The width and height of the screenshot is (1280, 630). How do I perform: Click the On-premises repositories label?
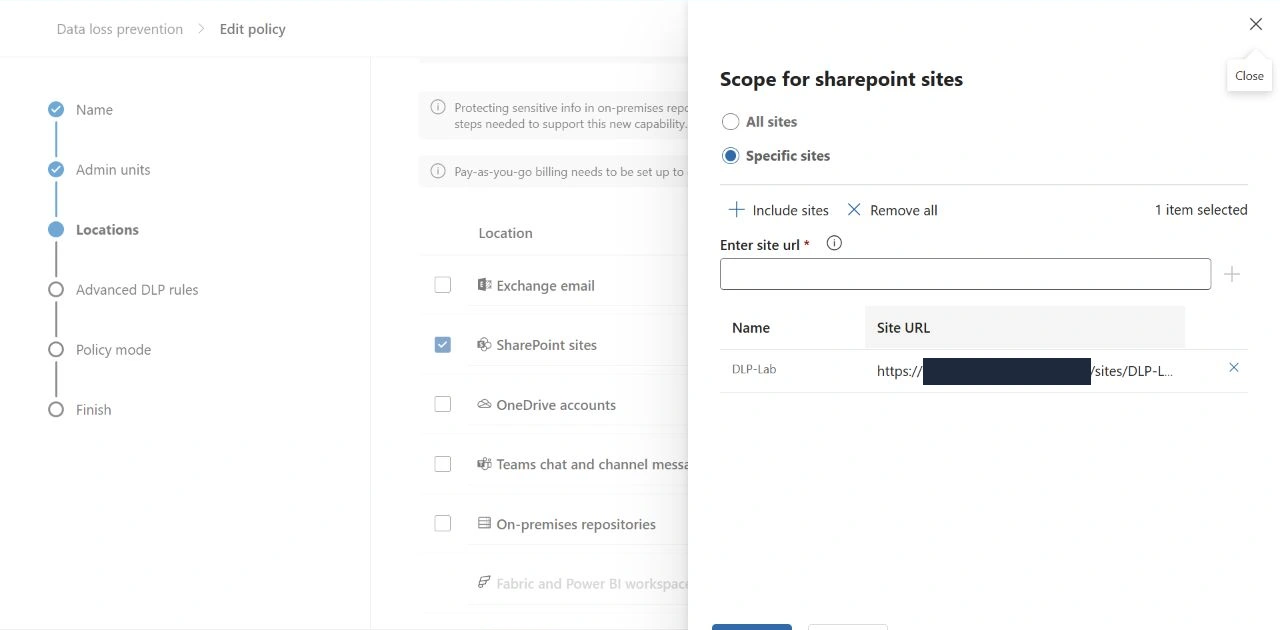coord(576,524)
